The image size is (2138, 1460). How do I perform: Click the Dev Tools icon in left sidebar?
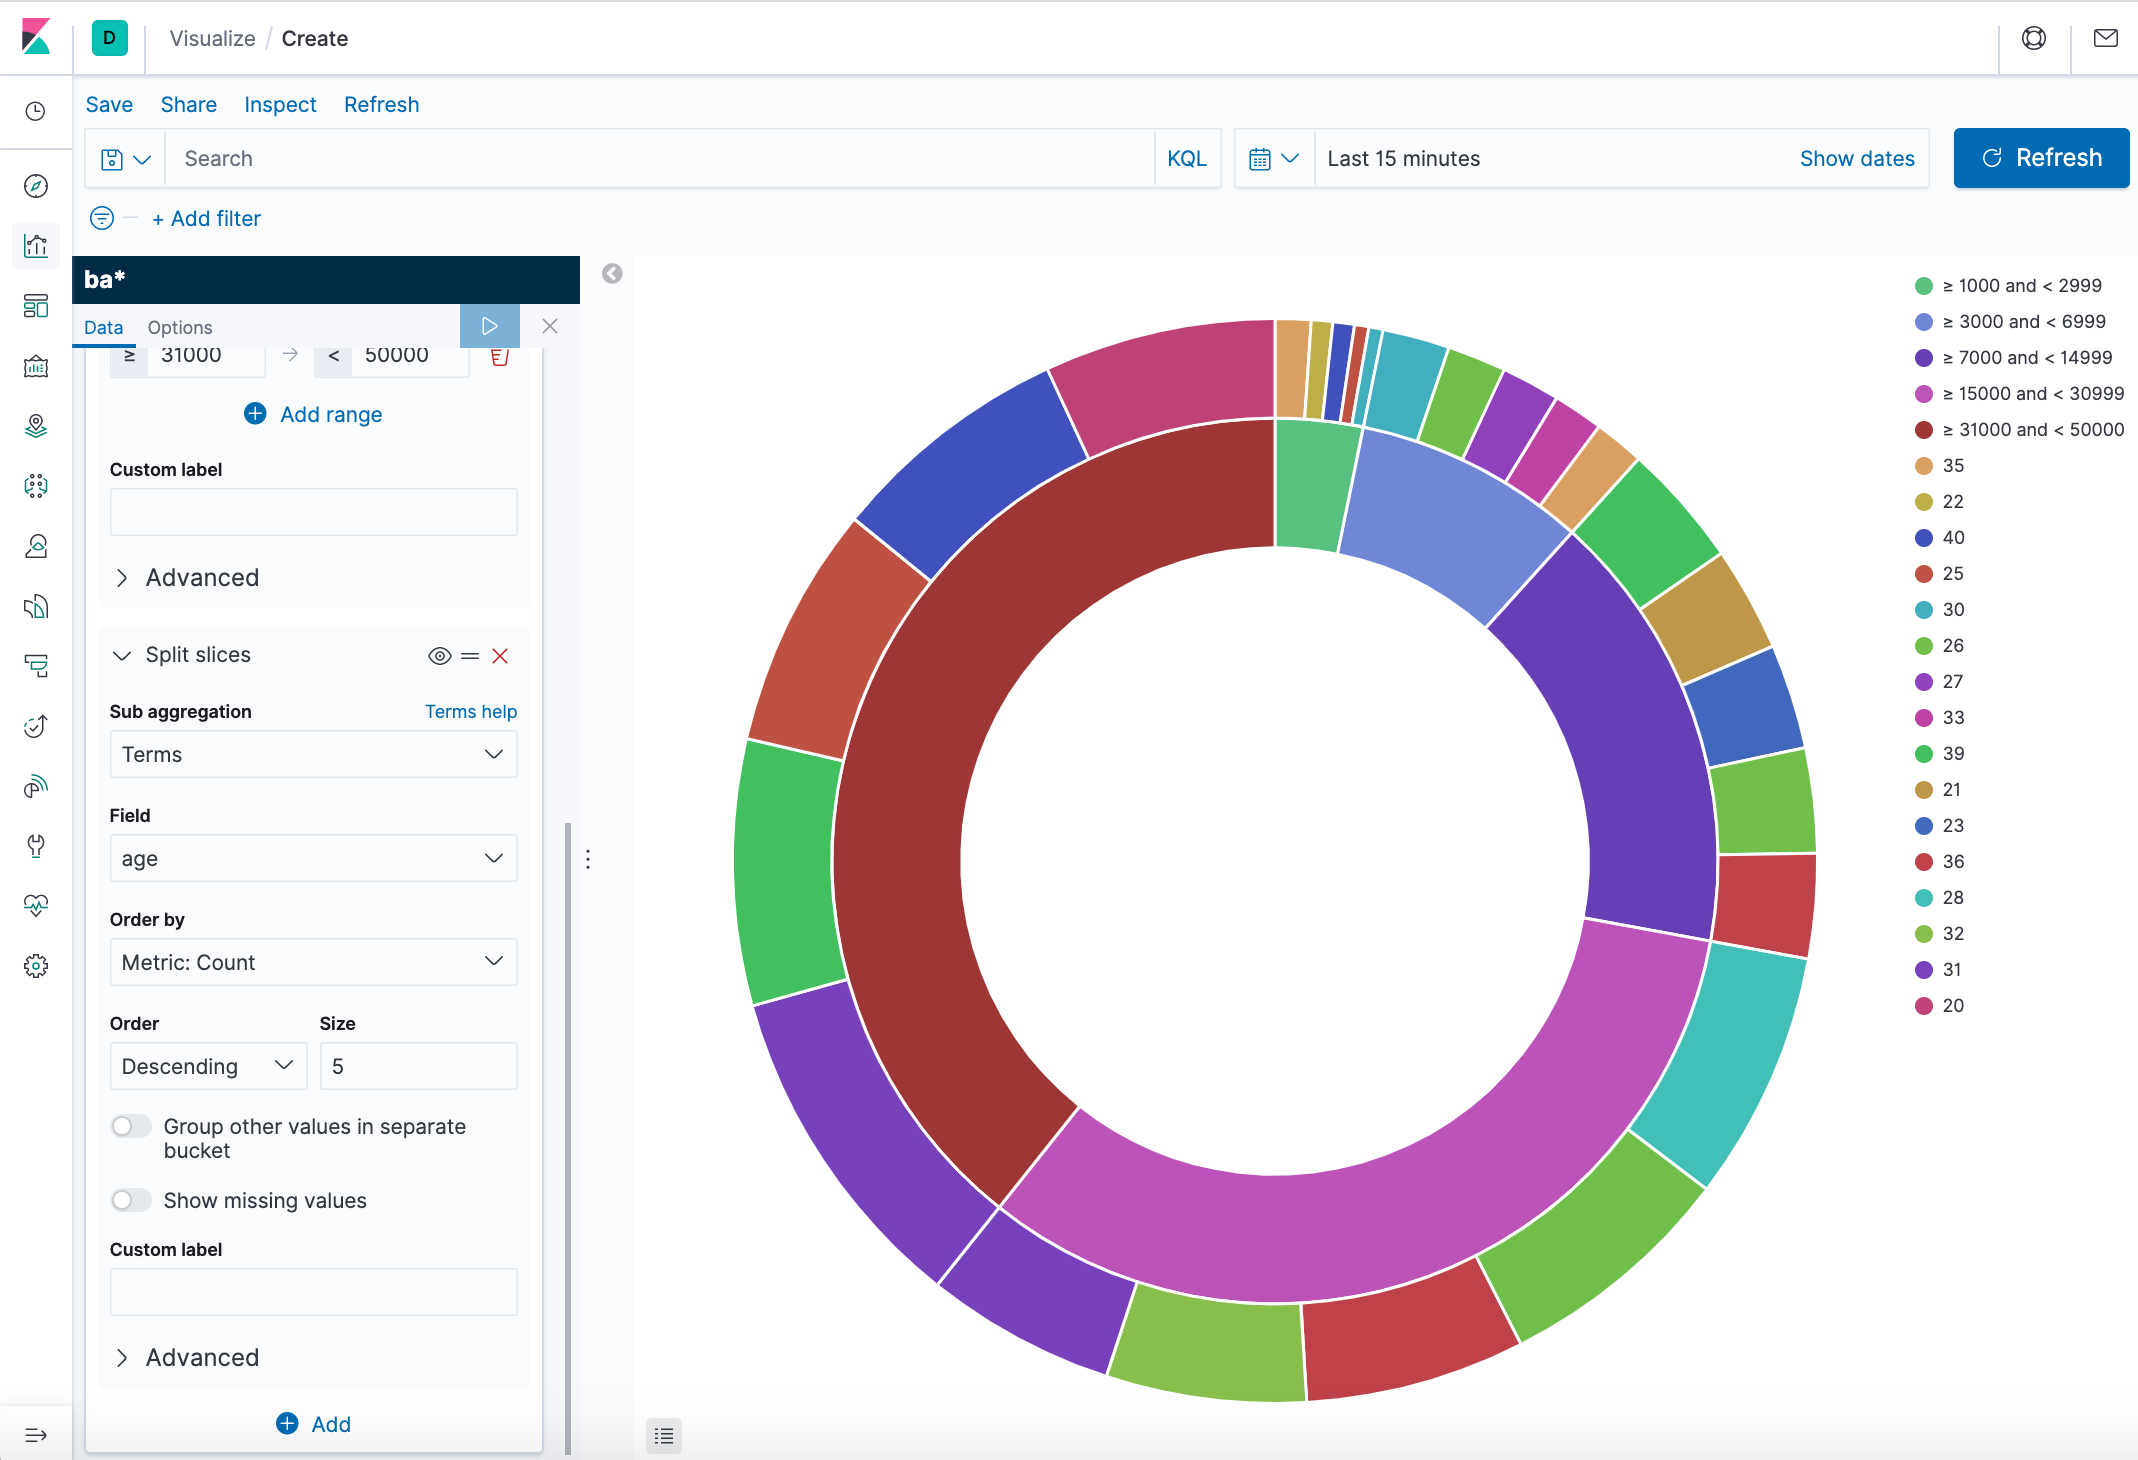pos(36,844)
